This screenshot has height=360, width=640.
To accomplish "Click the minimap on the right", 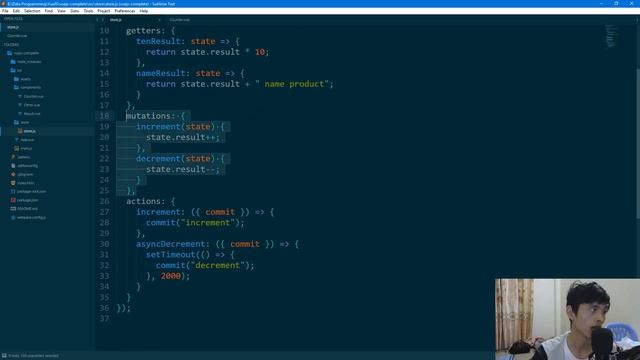I will pos(611,36).
